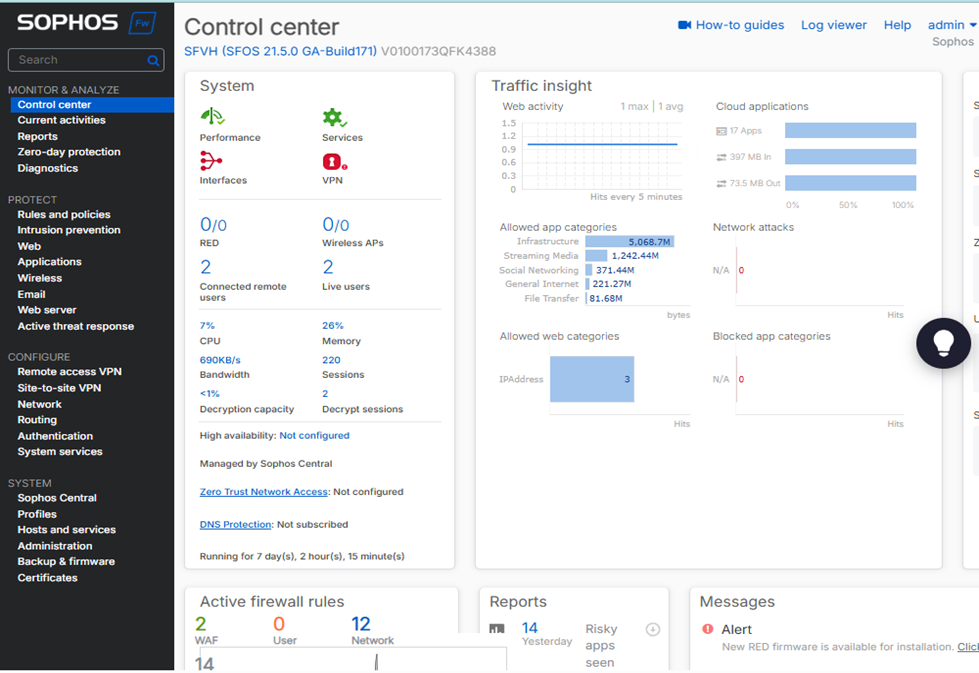Image resolution: width=979 pixels, height=673 pixels.
Task: Select 1 max in Web activity
Action: point(634,107)
